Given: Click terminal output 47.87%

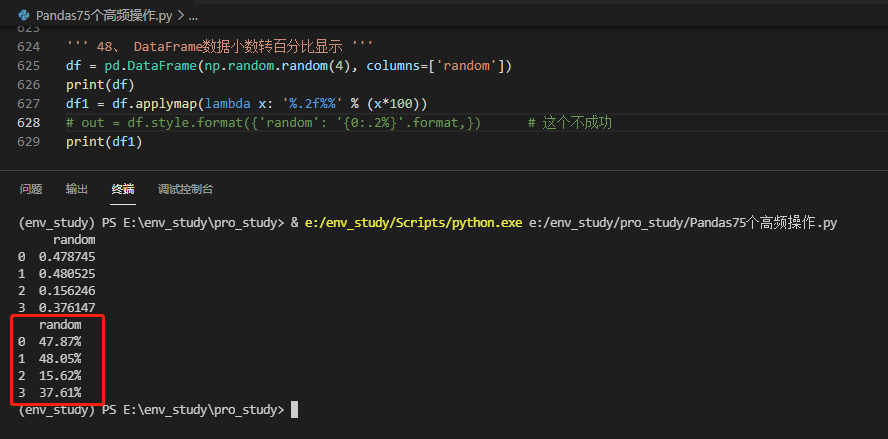Looking at the screenshot, I should coord(60,342).
